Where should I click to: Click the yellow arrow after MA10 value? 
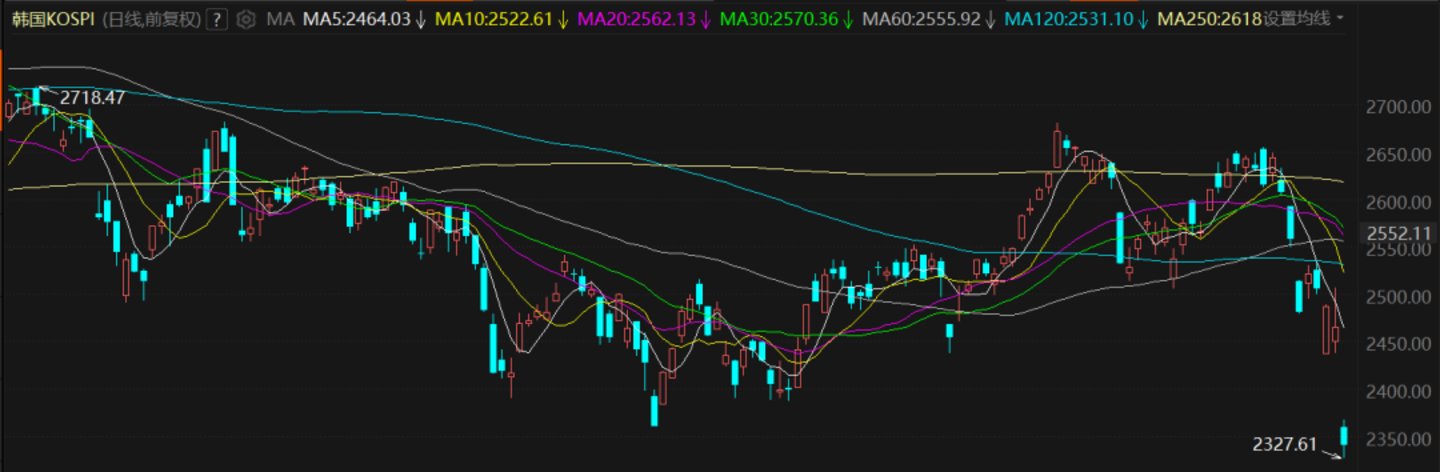click(563, 19)
